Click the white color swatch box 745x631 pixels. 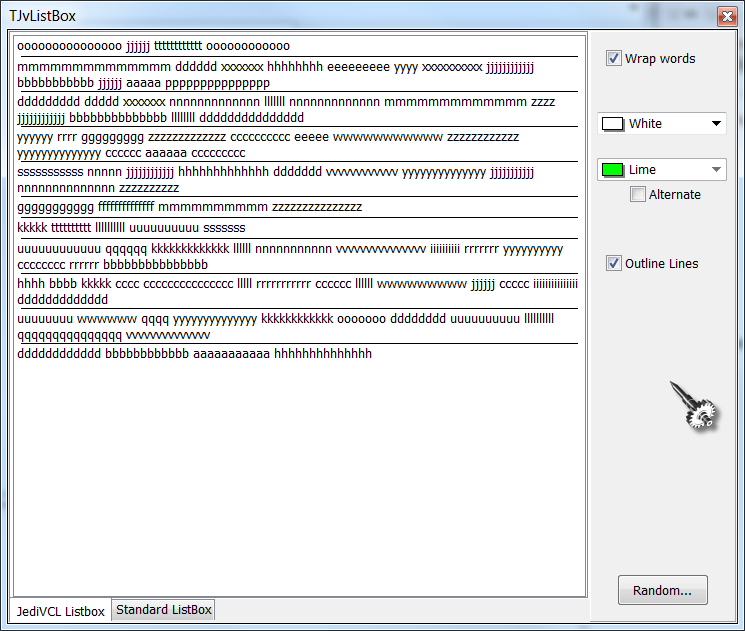pos(613,124)
